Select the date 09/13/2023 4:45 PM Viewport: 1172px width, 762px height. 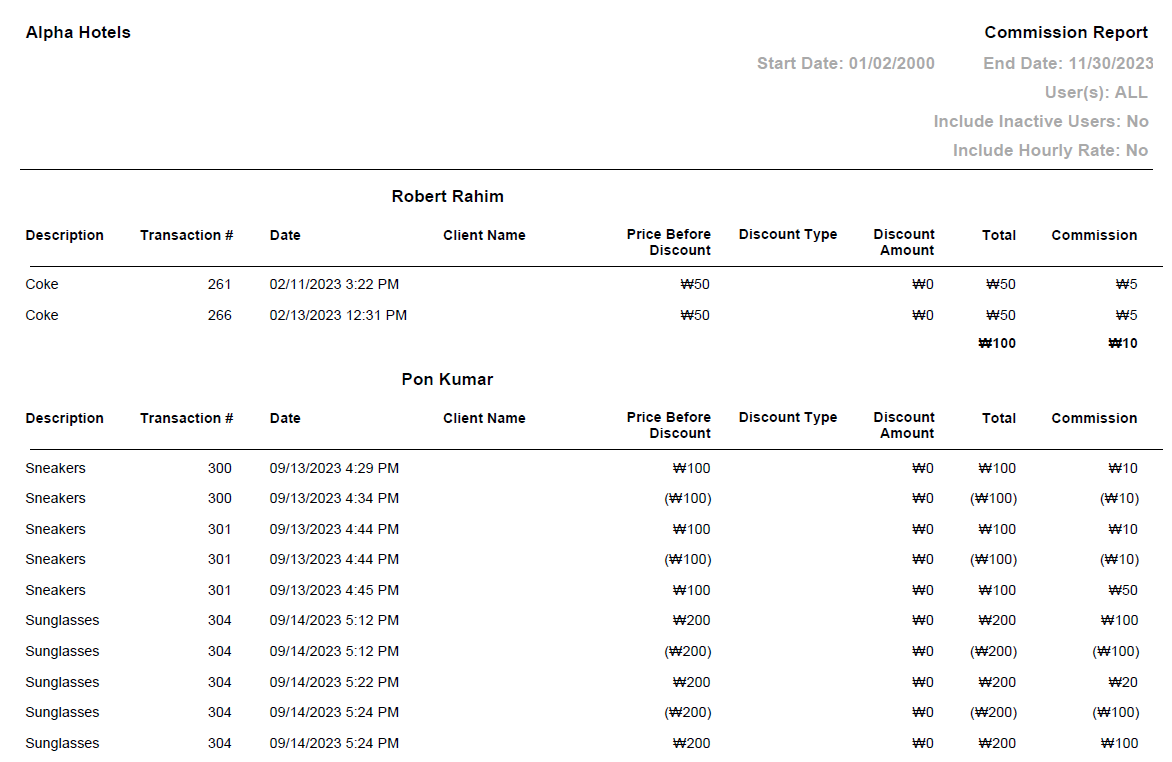coord(334,590)
